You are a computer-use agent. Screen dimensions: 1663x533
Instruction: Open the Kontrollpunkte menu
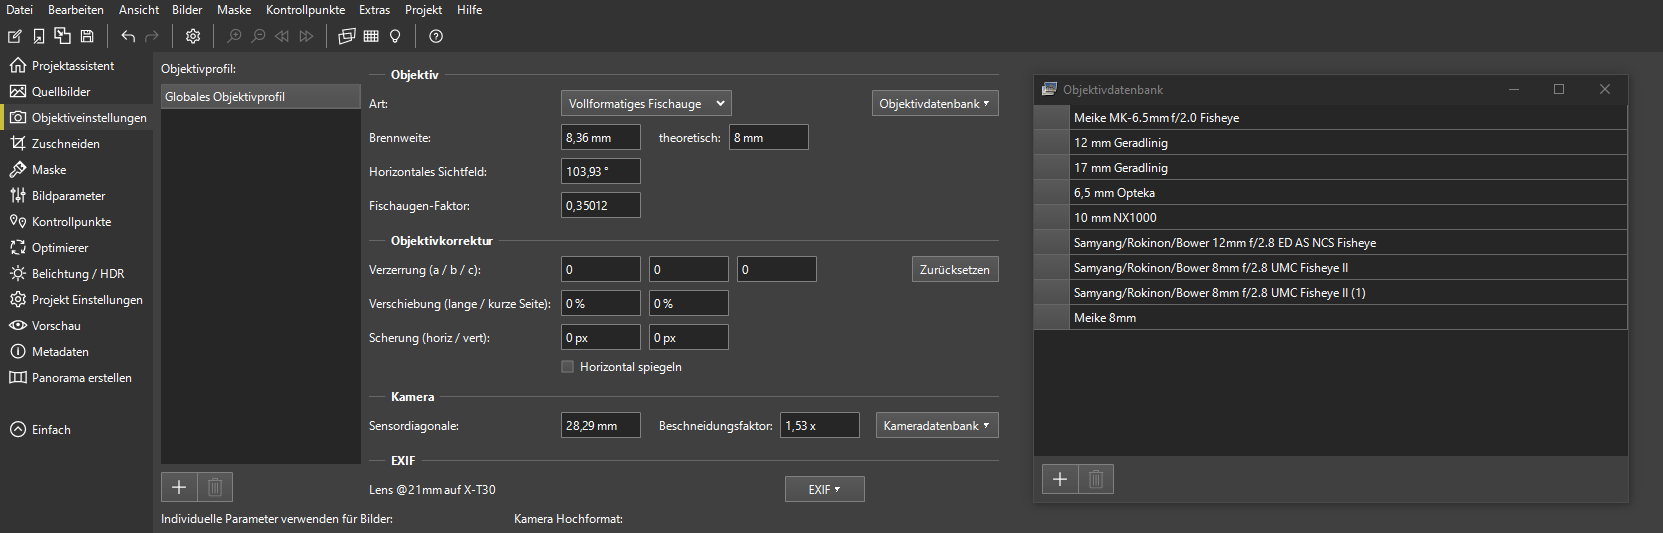[305, 10]
